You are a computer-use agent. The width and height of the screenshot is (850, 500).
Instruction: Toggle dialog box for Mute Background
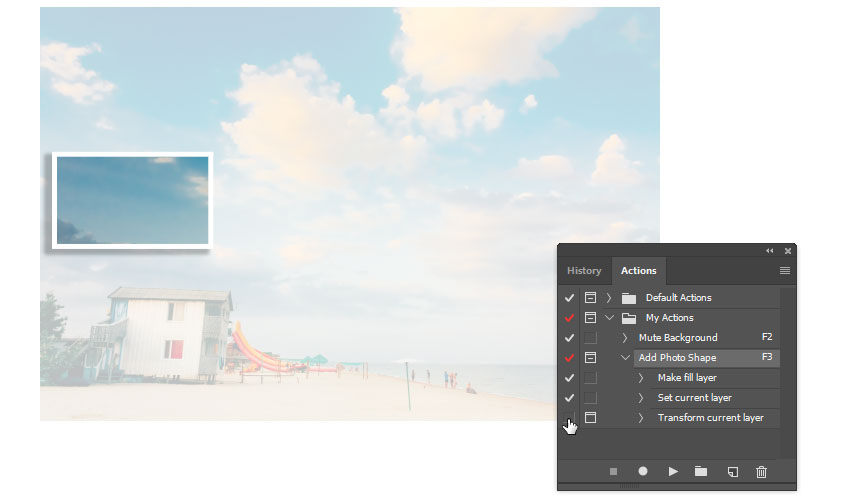[x=590, y=338]
